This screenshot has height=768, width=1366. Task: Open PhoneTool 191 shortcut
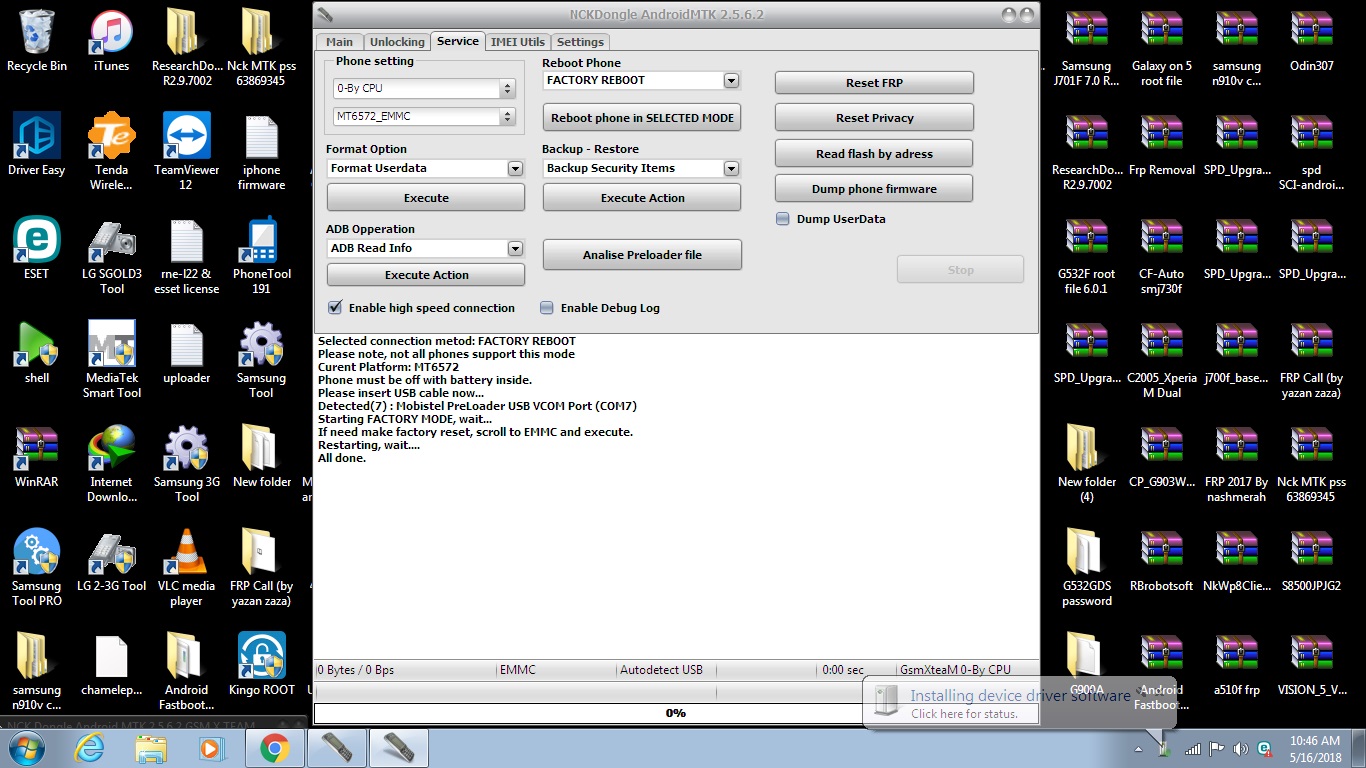click(x=261, y=257)
